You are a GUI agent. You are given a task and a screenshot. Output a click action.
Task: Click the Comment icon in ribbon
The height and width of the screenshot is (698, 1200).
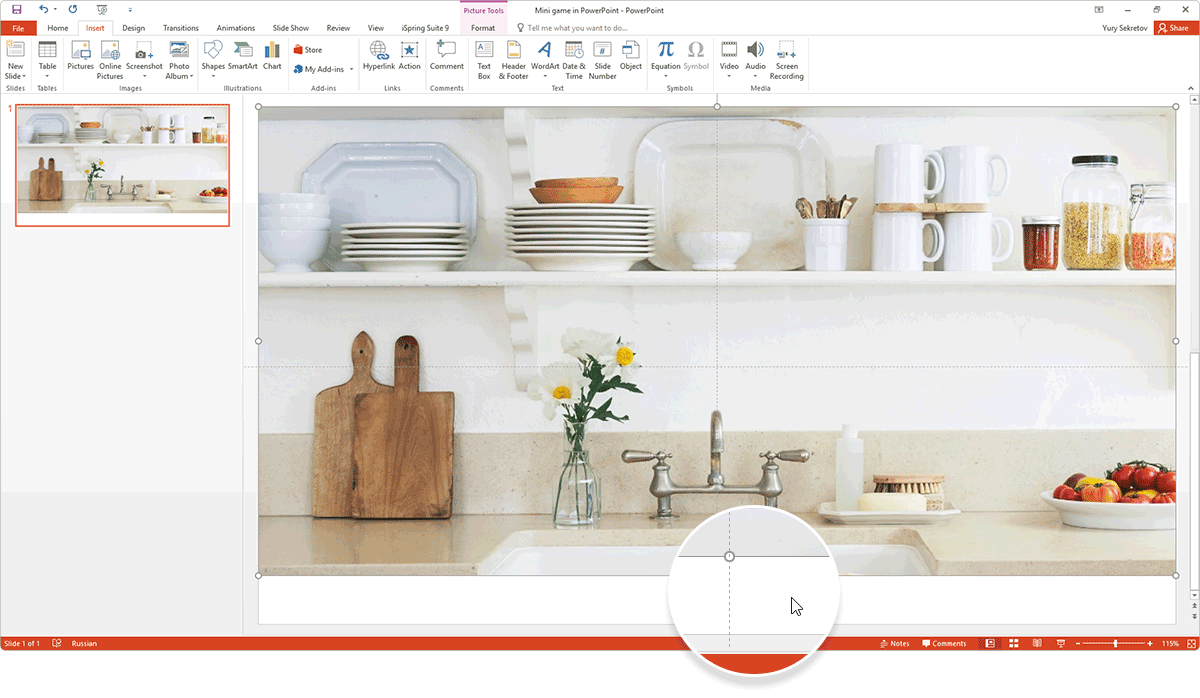(446, 55)
